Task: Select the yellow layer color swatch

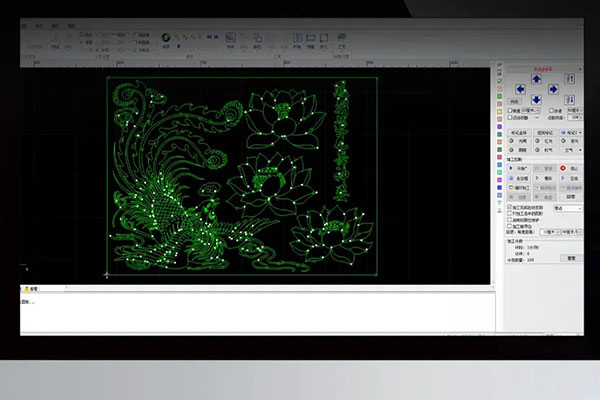Action: tap(499, 111)
